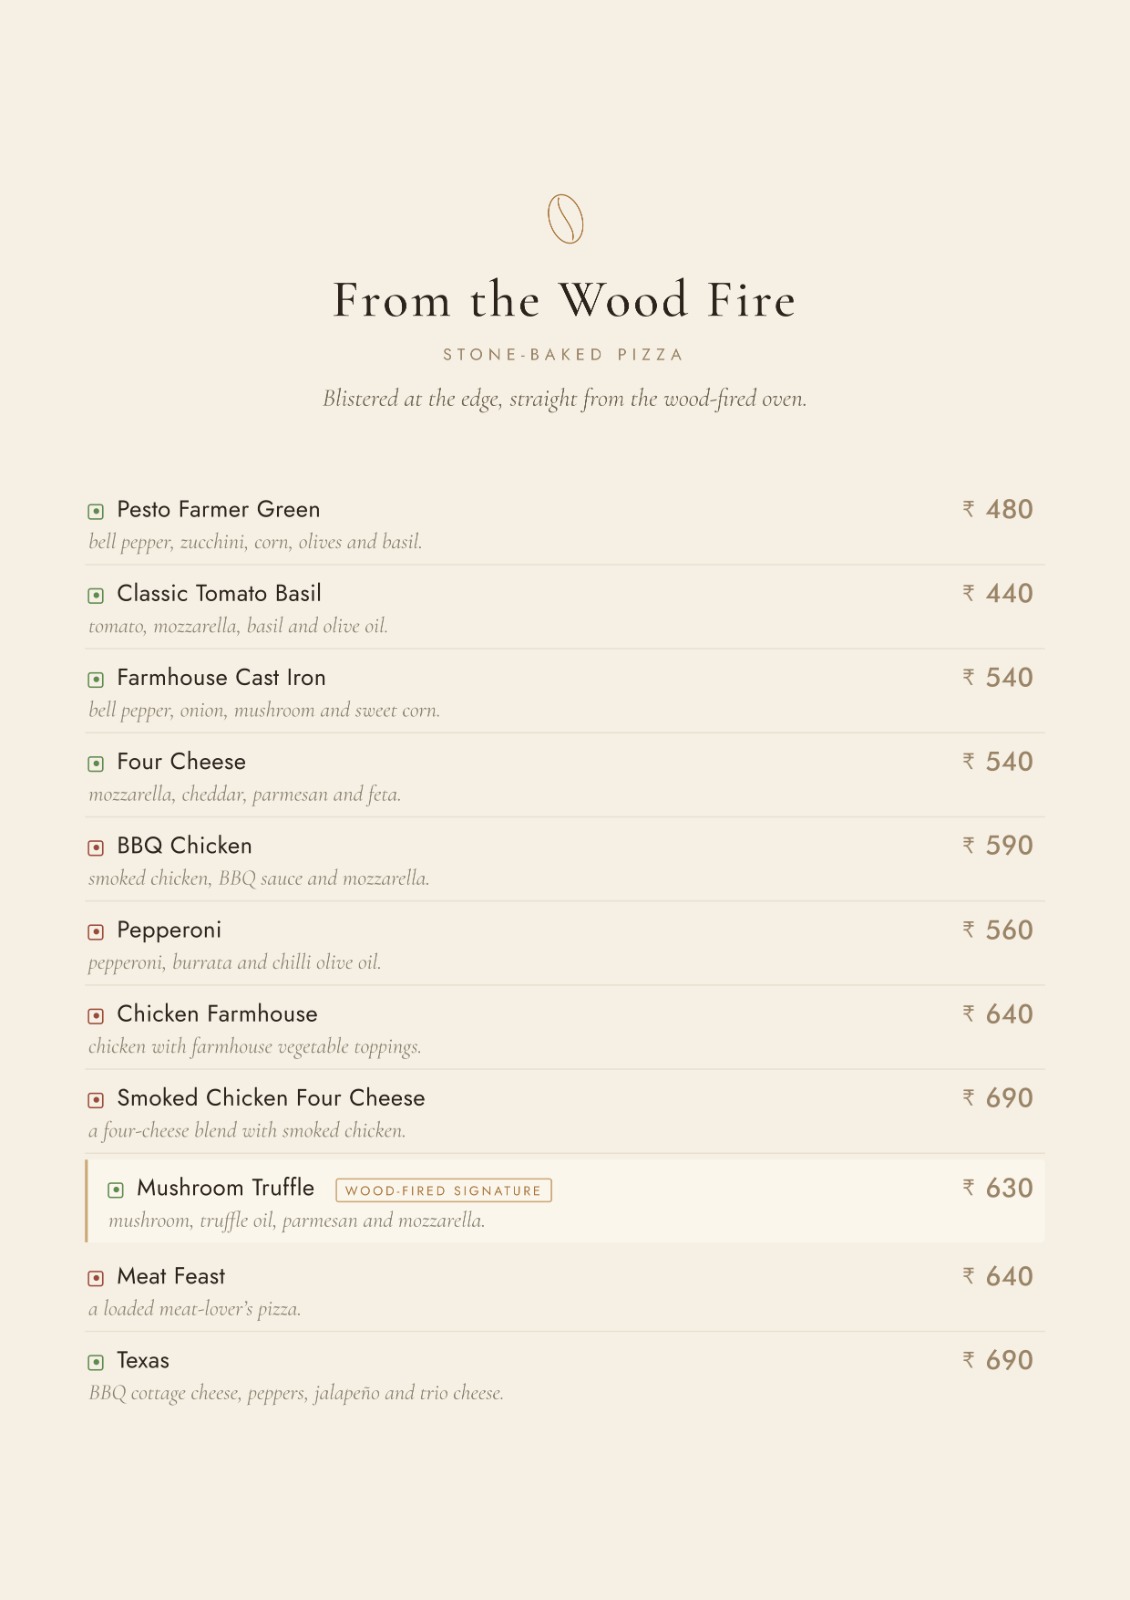1130x1600 pixels.
Task: Click the green veg icon beside Texas
Action: (x=96, y=1362)
